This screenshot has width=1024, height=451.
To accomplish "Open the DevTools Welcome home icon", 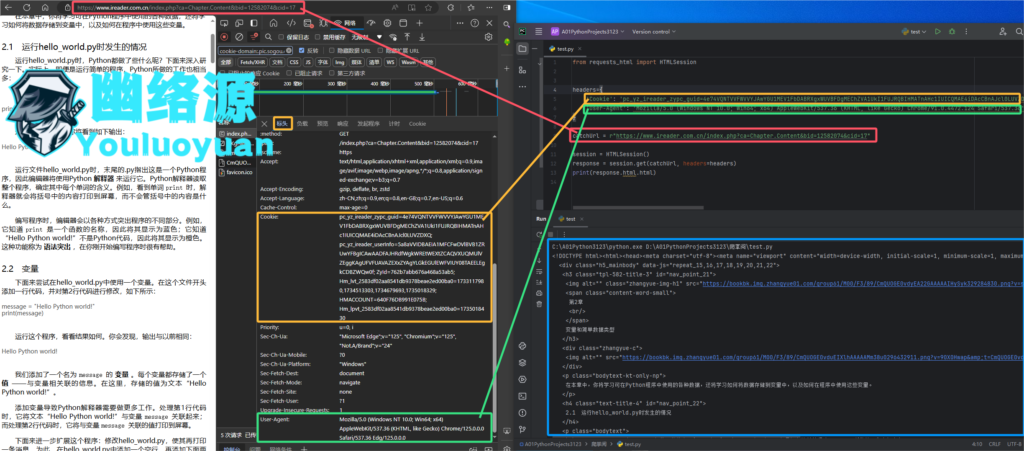I will [274, 23].
